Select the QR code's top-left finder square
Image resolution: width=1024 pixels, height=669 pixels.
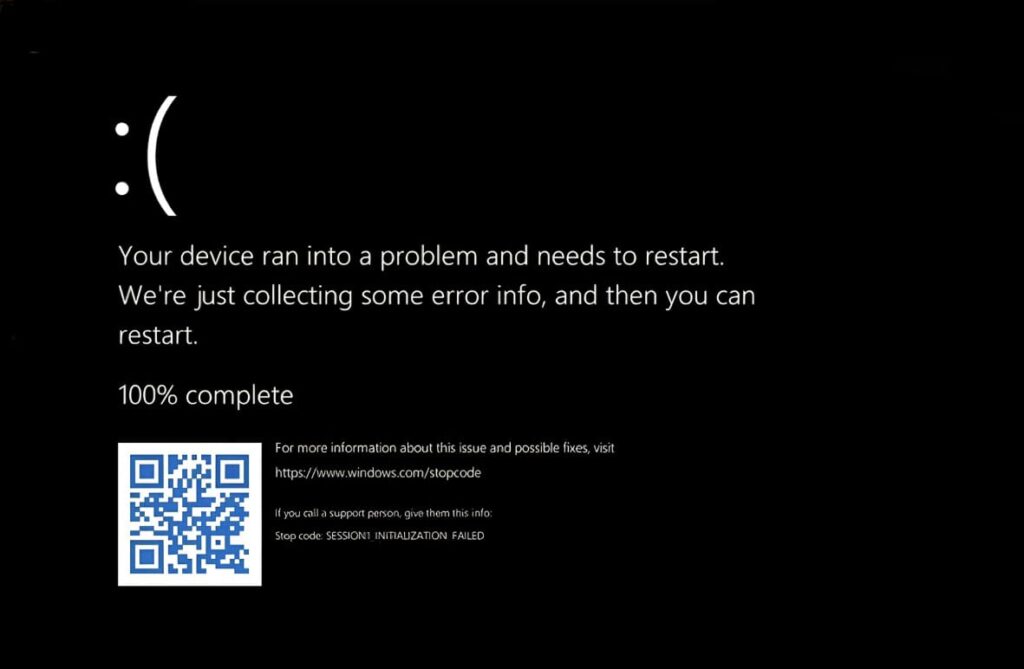(x=147, y=472)
